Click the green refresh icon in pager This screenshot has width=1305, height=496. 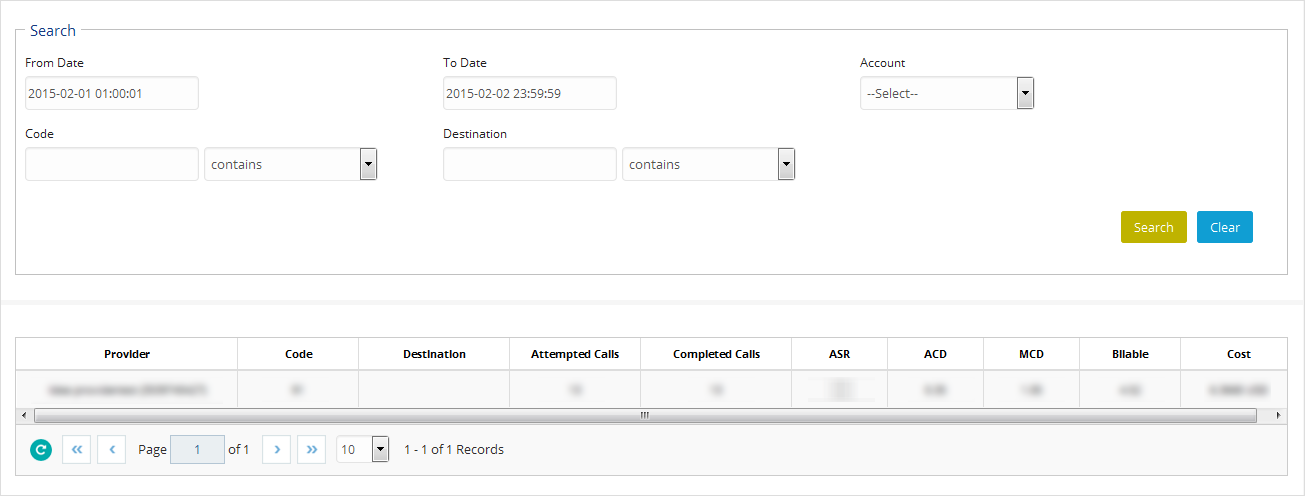tap(40, 450)
